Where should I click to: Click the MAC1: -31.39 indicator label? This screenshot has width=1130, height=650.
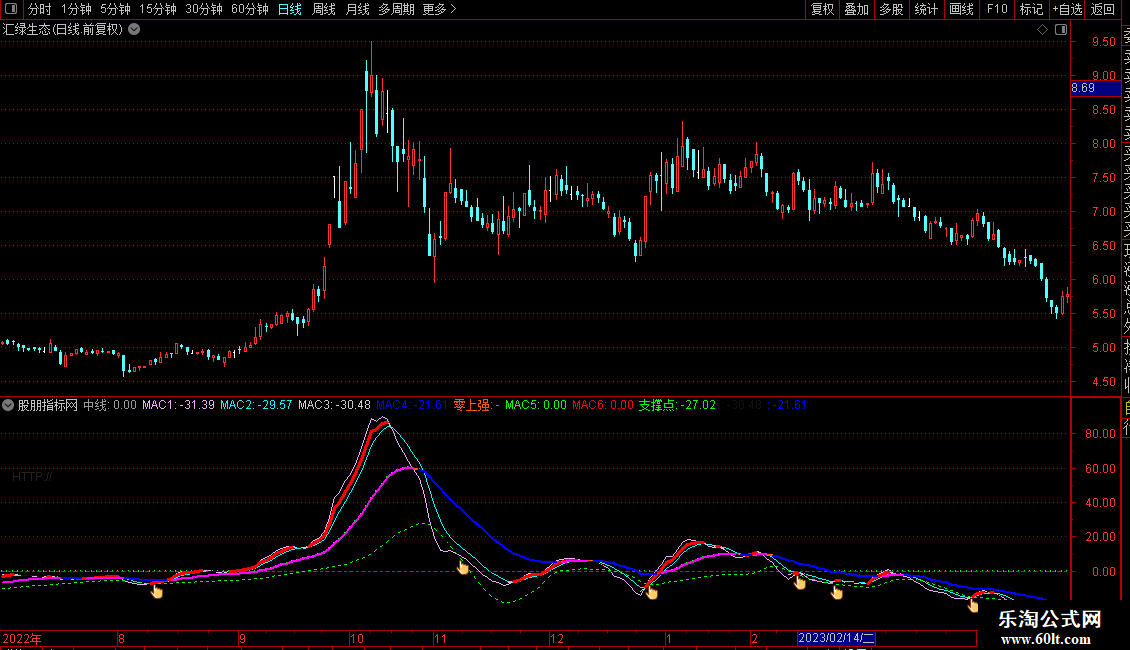[x=178, y=405]
